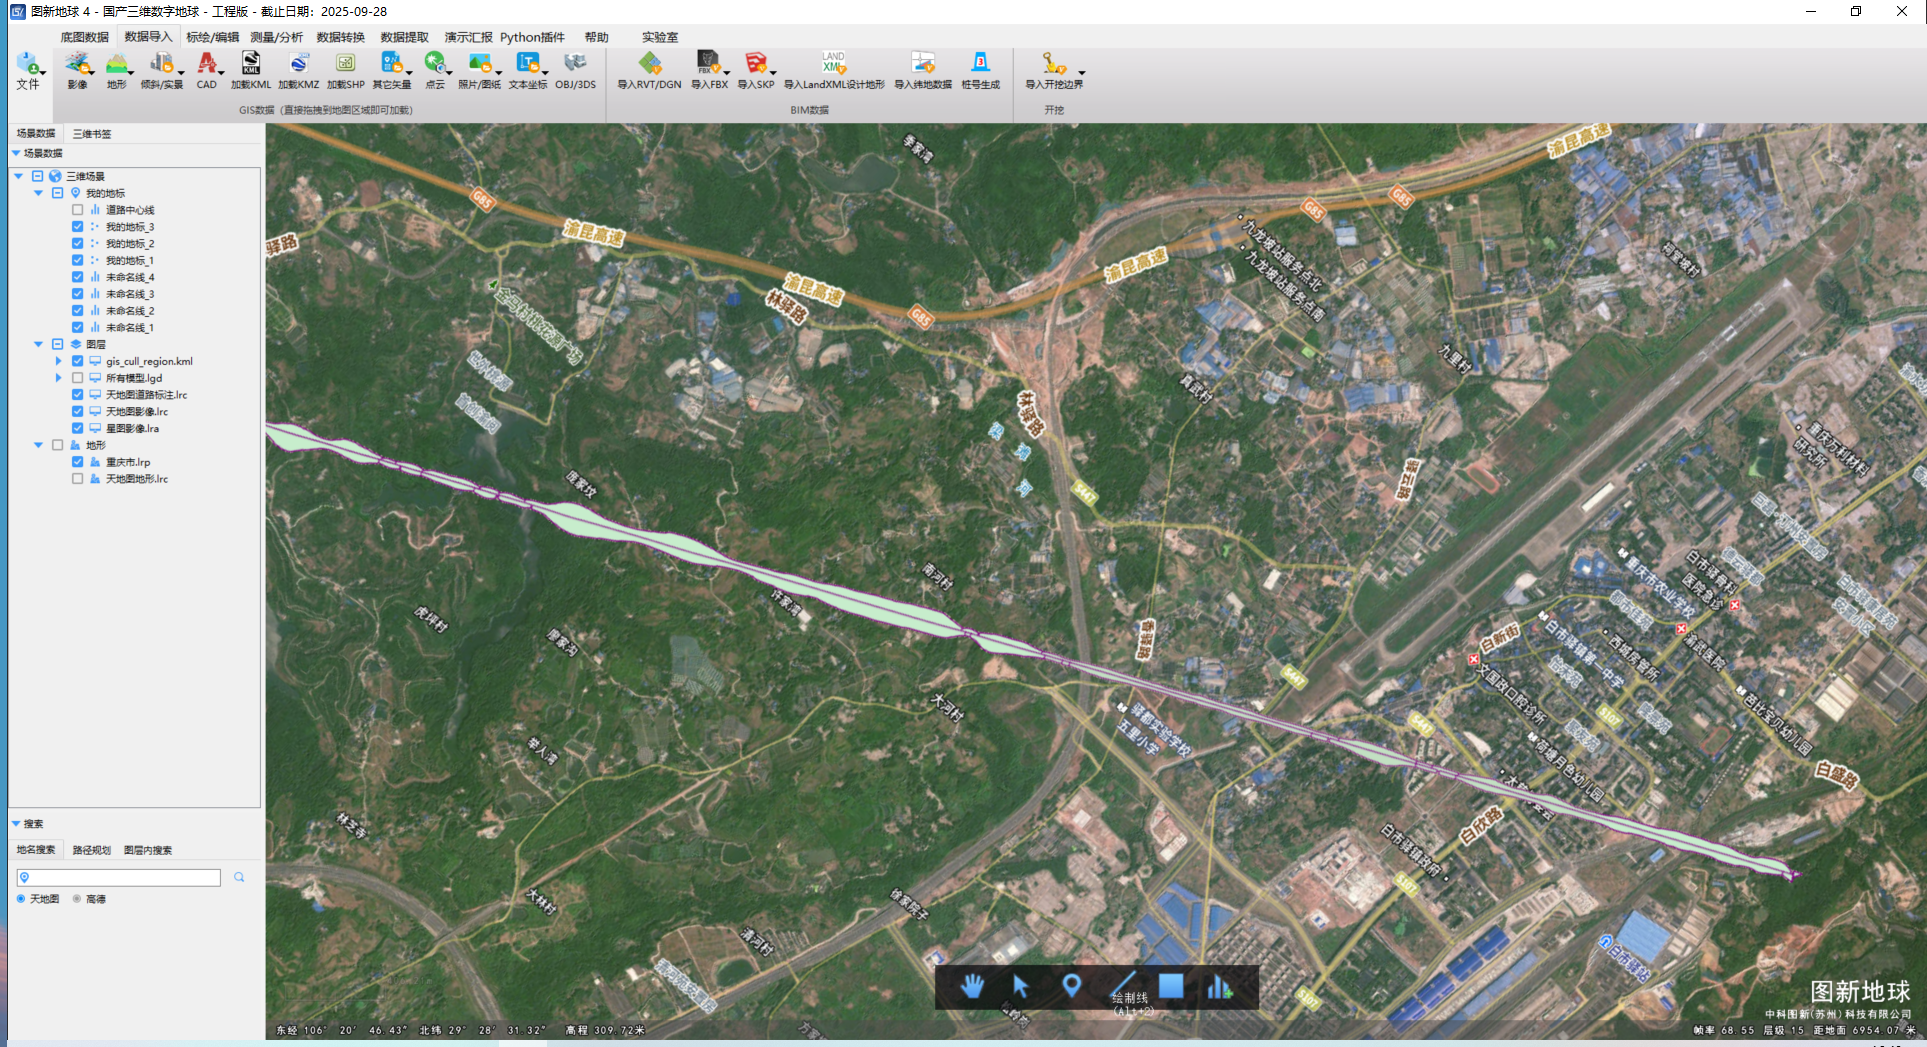Select the pan hand tool in map toolbar
1927x1047 pixels.
pos(972,986)
